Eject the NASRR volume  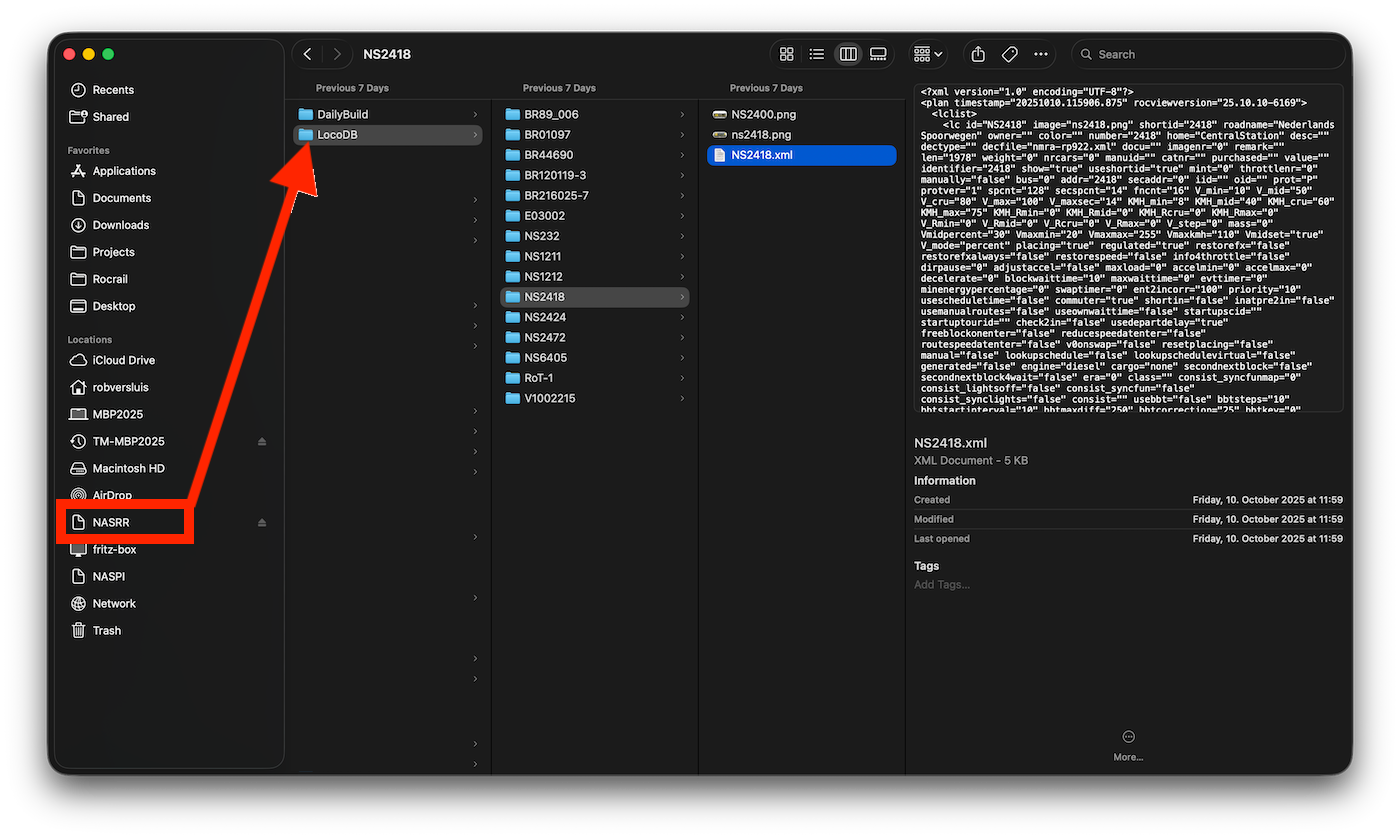click(262, 523)
